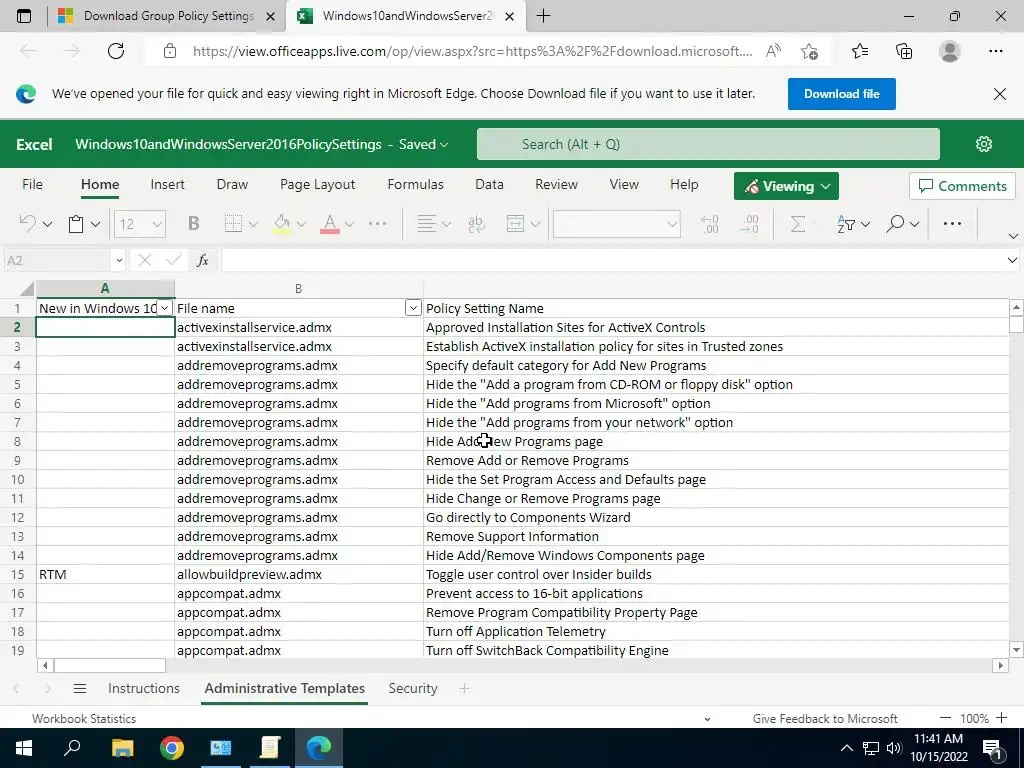Click the AutoSum sigma icon
Viewport: 1024px width, 768px height.
[797, 224]
